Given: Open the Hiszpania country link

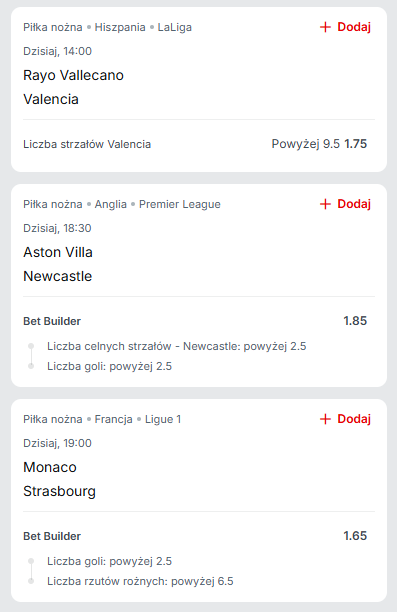Looking at the screenshot, I should tap(120, 27).
